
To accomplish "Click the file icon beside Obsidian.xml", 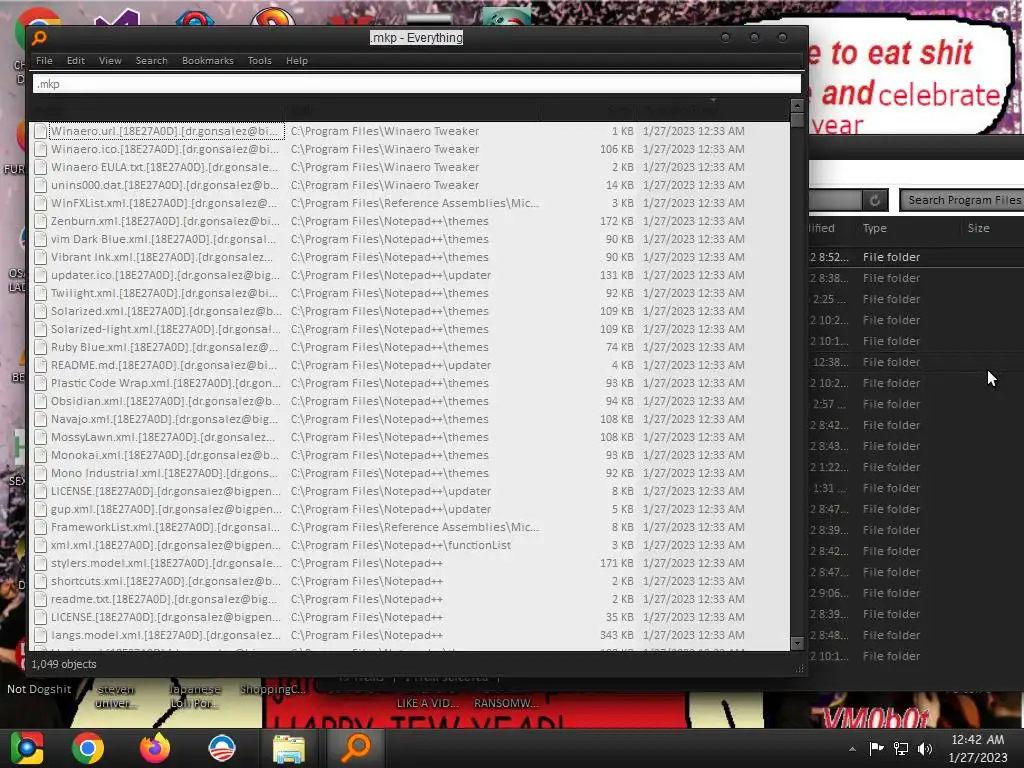I will tap(40, 401).
